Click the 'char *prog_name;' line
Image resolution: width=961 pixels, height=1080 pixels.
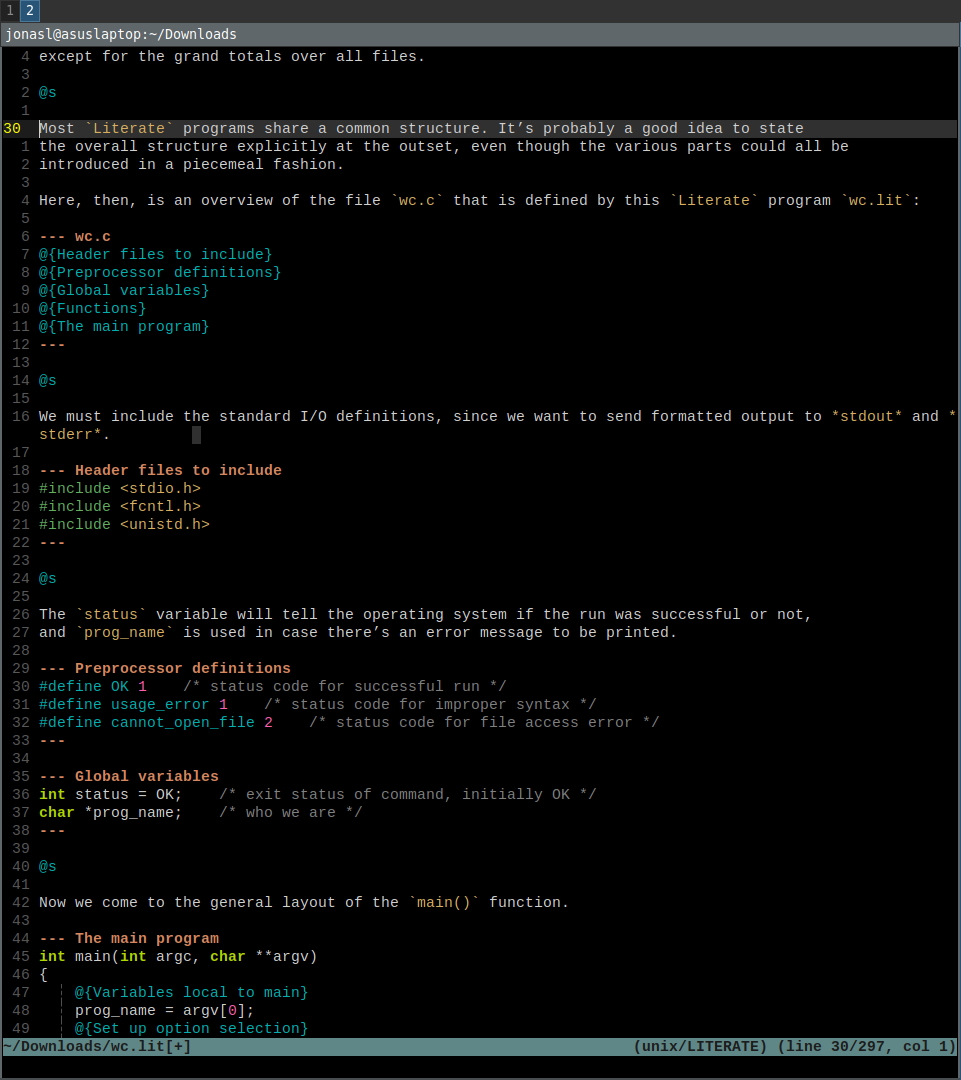tap(200, 813)
